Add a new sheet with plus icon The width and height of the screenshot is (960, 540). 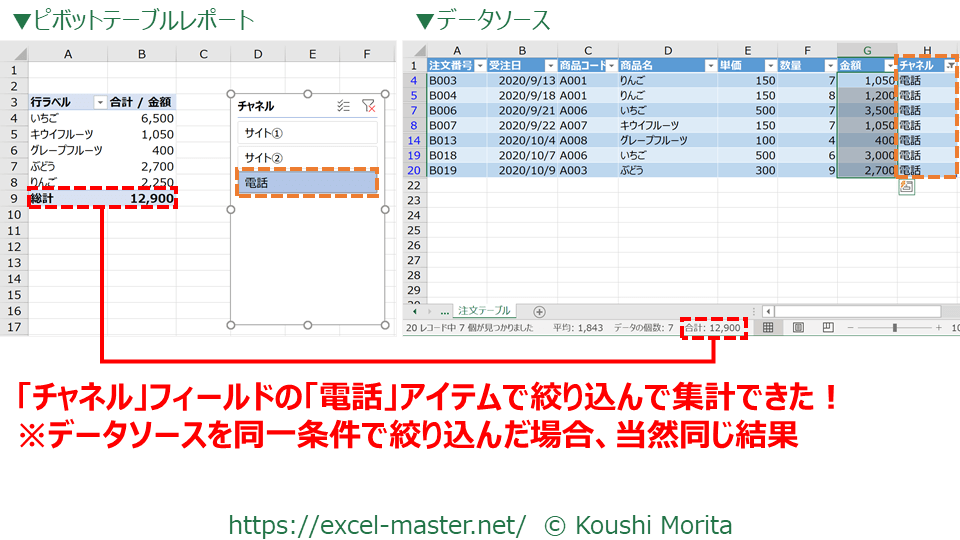point(539,311)
